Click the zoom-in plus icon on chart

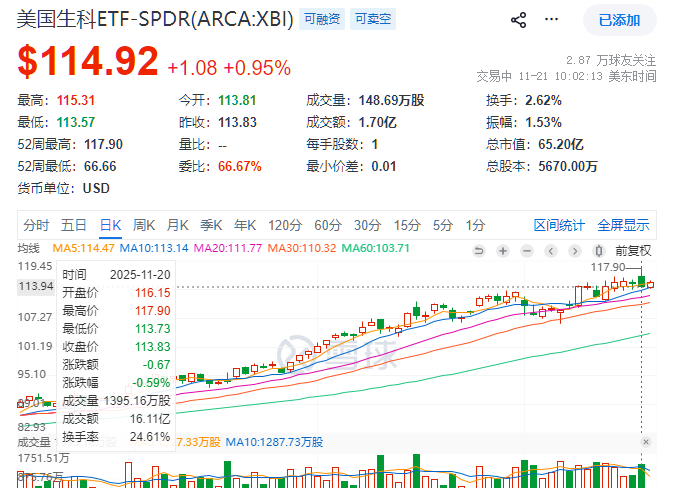tap(503, 251)
